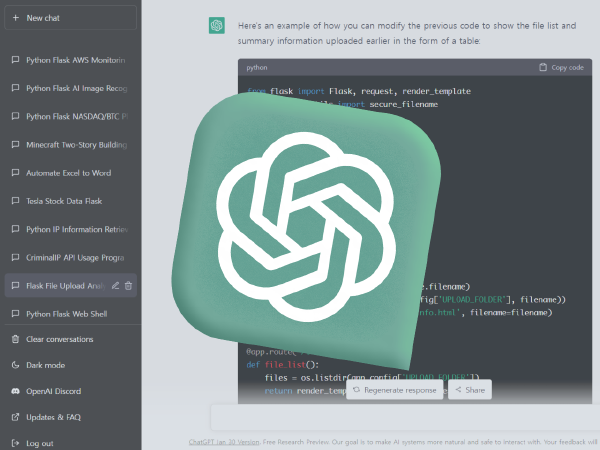Click clipboard icon in code block header

(x=543, y=67)
